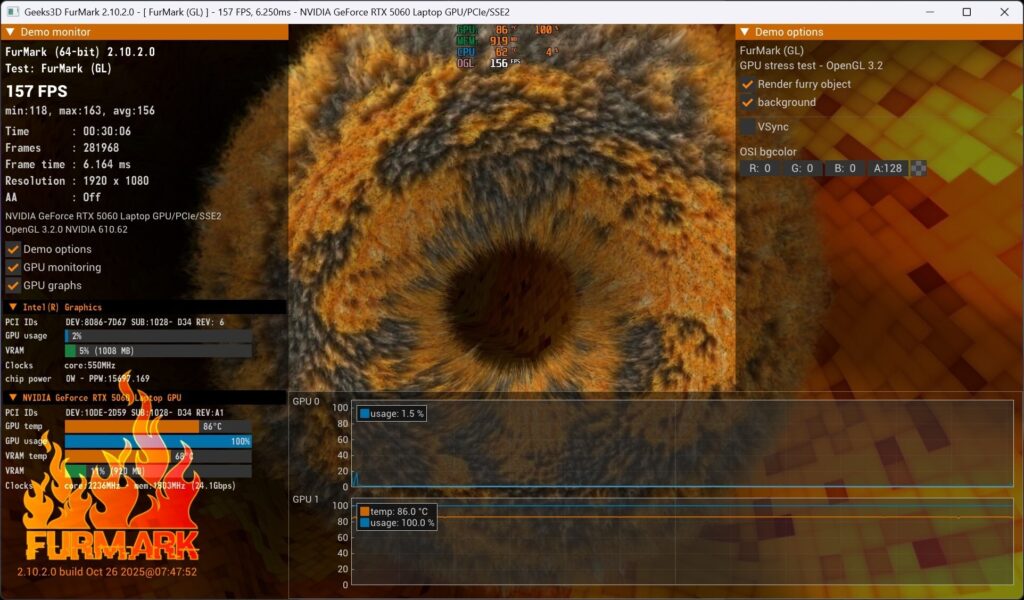Viewport: 1024px width, 600px height.
Task: Click overlay MEM 919 reading
Action: [499, 41]
